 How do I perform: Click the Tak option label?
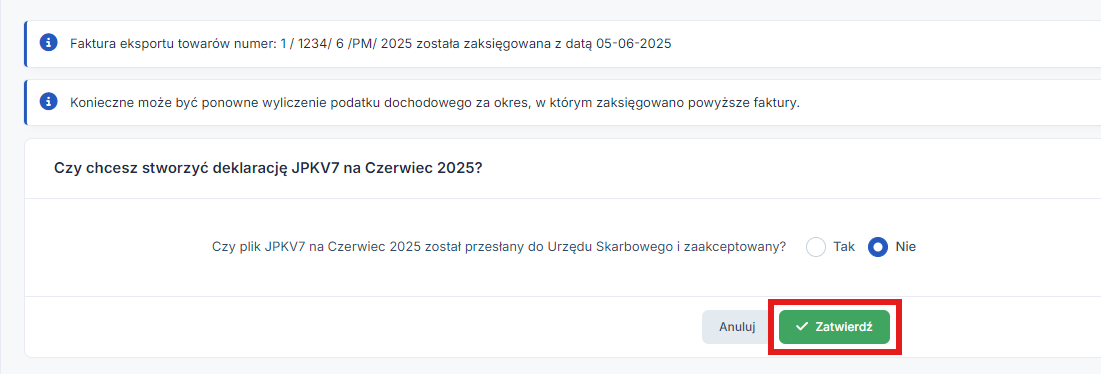pyautogui.click(x=843, y=247)
